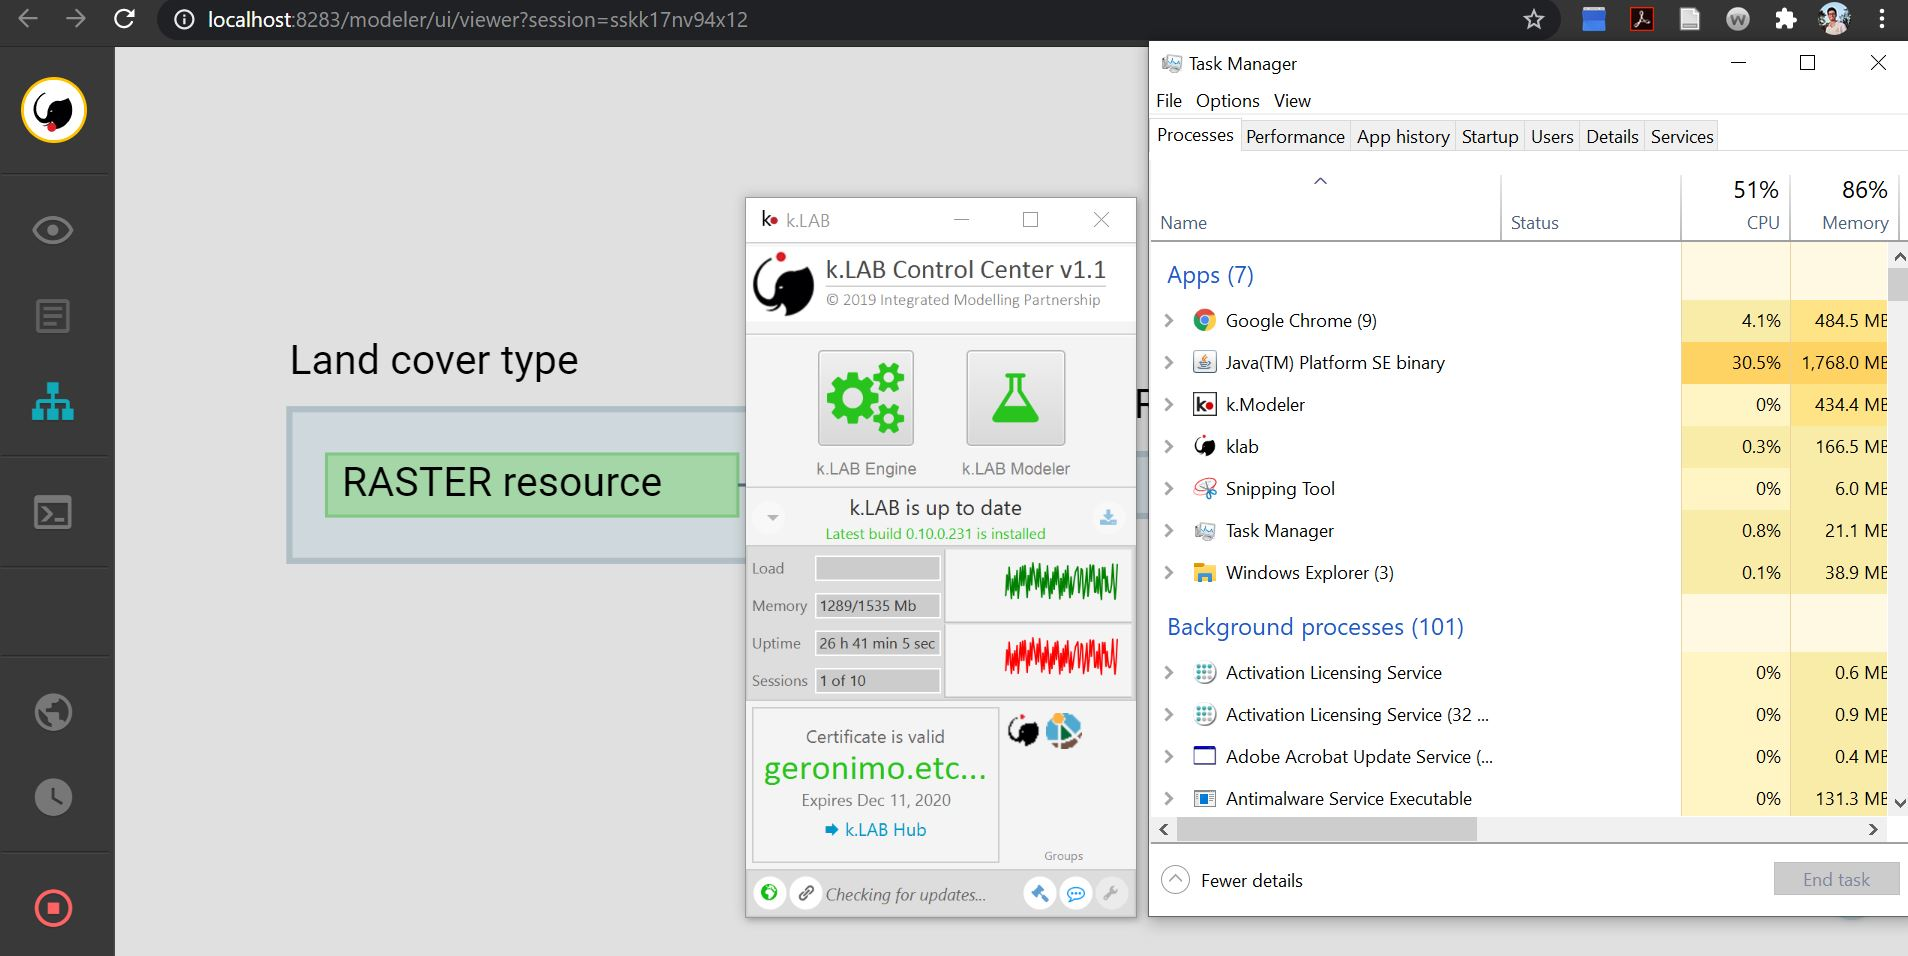This screenshot has width=1908, height=956.
Task: Open the Chrome three-dot menu
Action: click(1882, 19)
